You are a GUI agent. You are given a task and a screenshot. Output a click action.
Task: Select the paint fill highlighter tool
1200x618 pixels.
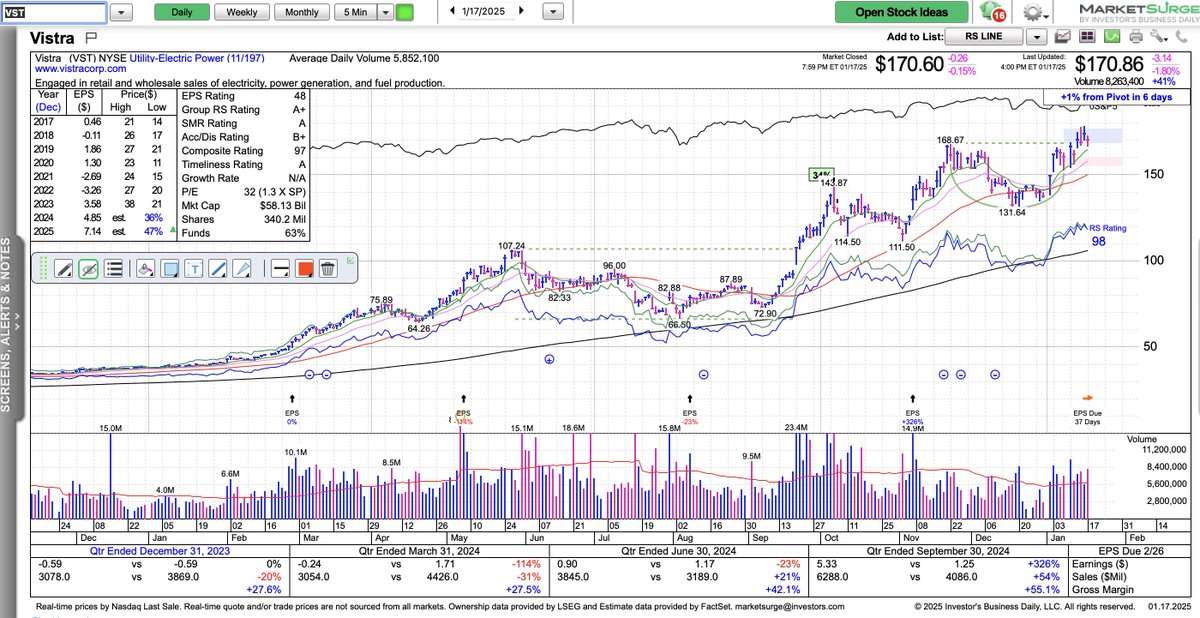[x=144, y=268]
